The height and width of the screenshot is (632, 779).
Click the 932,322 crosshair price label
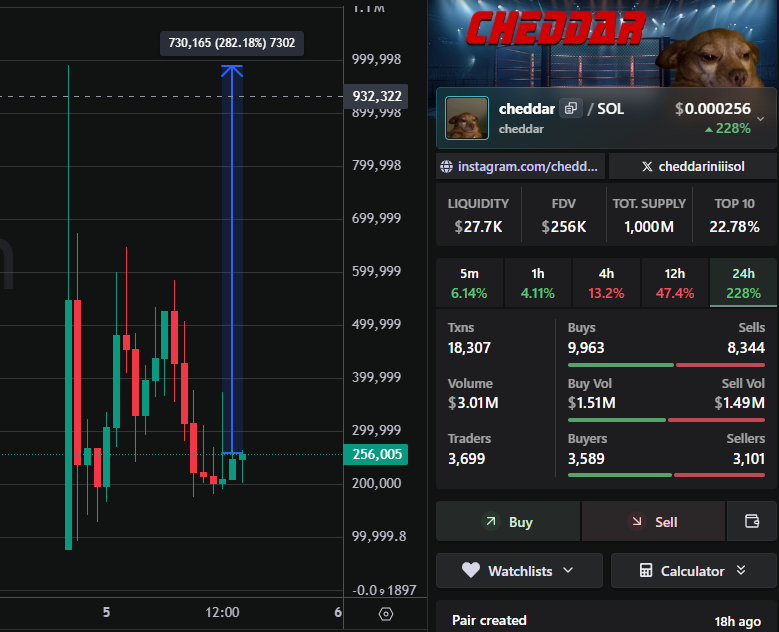click(x=376, y=96)
